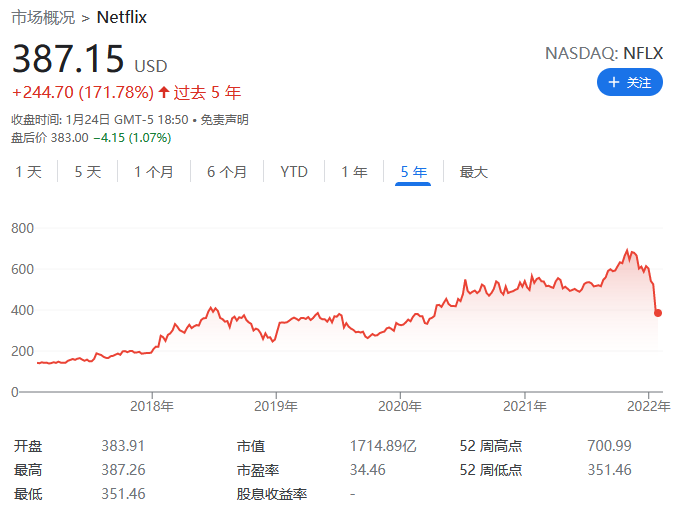This screenshot has width=685, height=519.
Task: Select the YTD time range tab
Action: click(294, 172)
